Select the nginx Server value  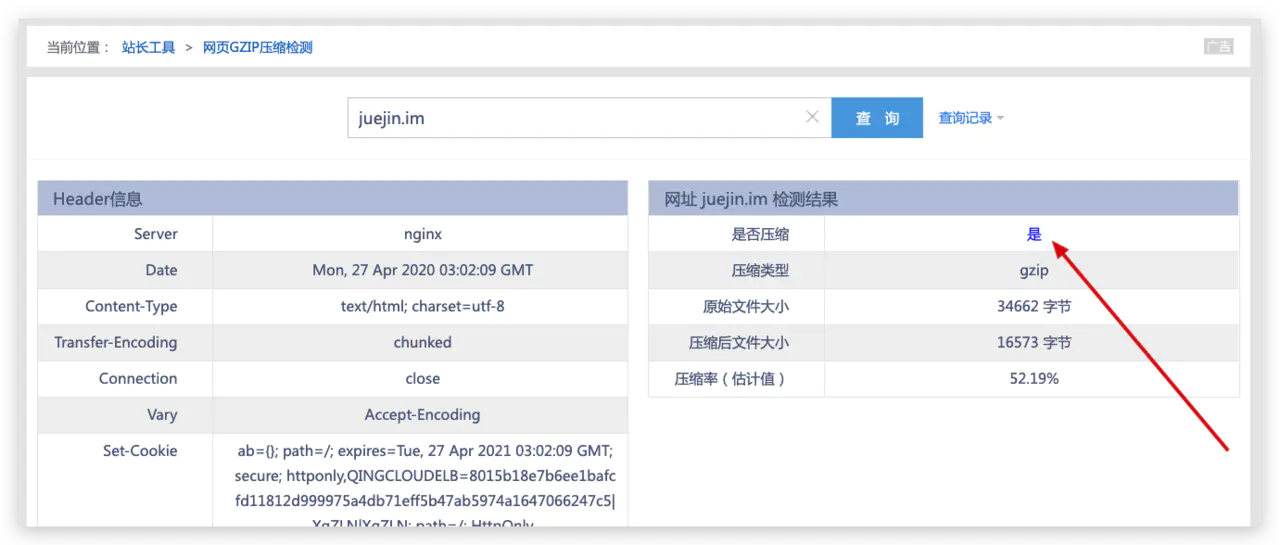[x=423, y=234]
